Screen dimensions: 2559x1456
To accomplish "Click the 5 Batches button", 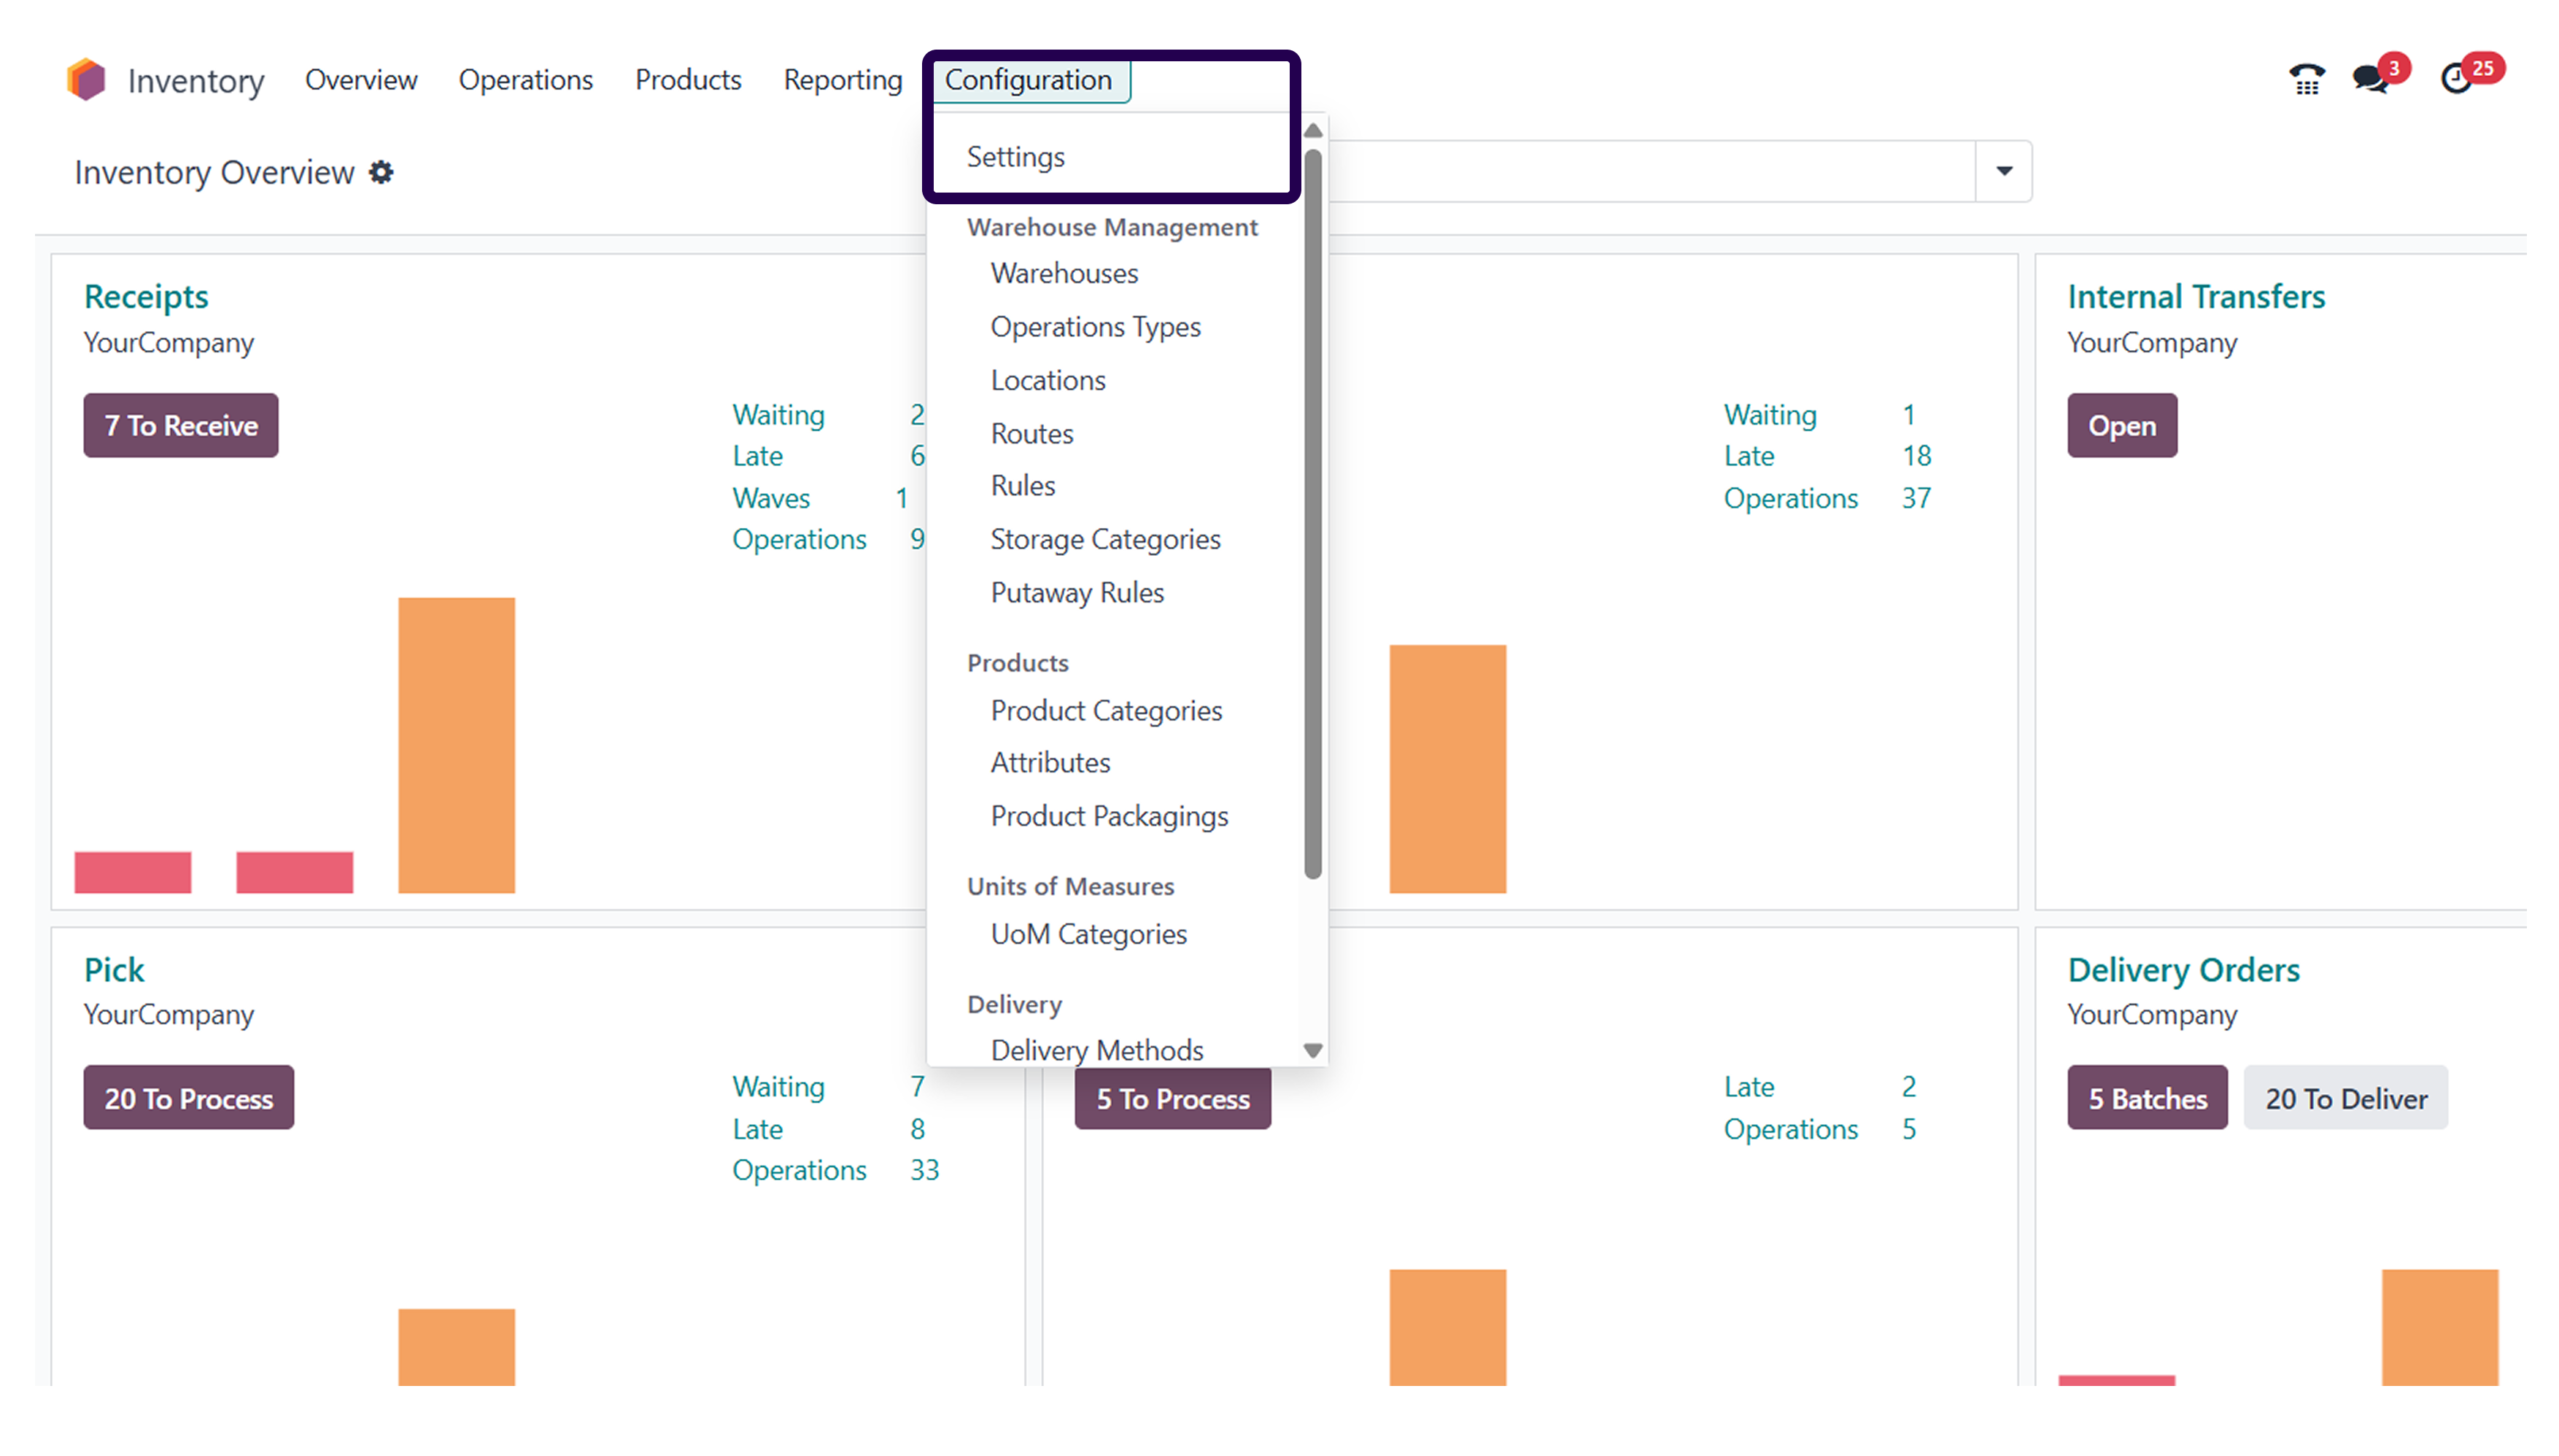I will pyautogui.click(x=2147, y=1098).
